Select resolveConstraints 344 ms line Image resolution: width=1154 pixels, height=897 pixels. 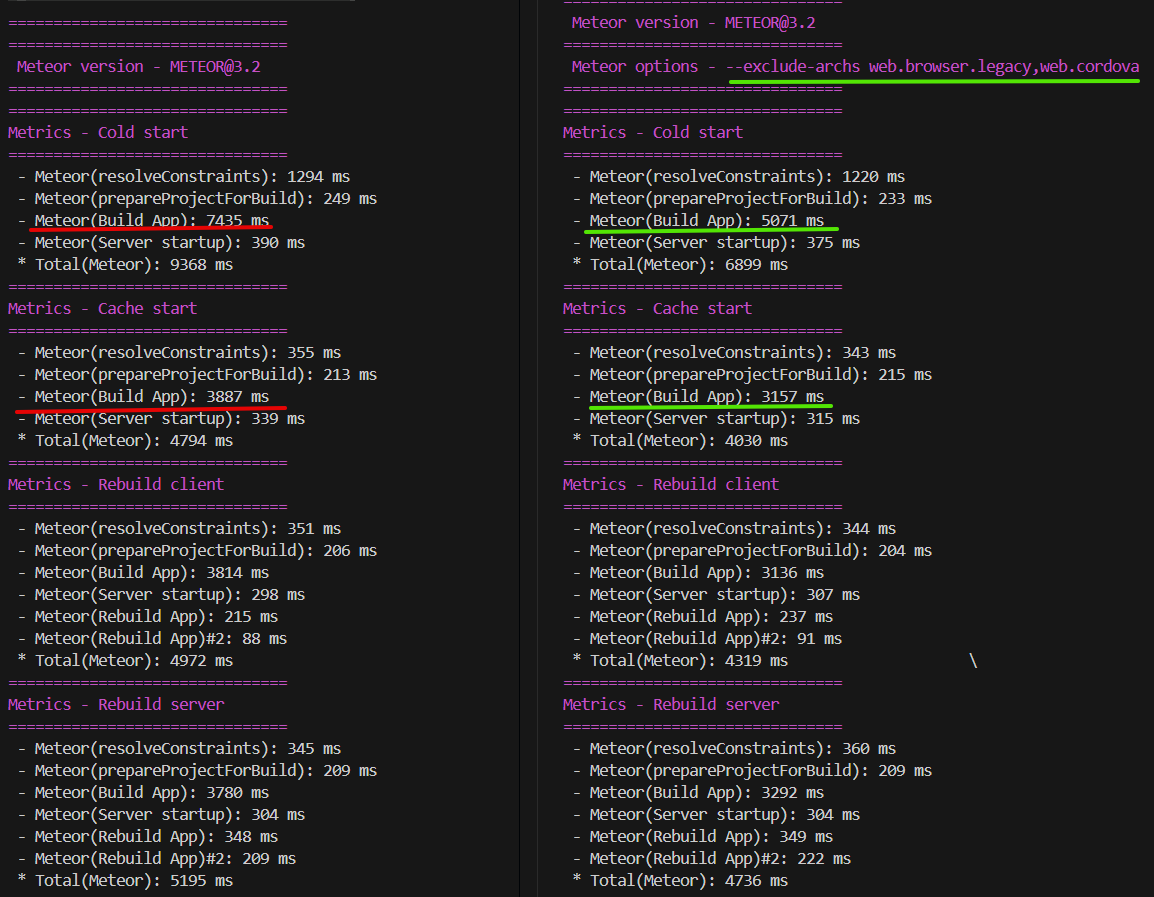(x=734, y=528)
